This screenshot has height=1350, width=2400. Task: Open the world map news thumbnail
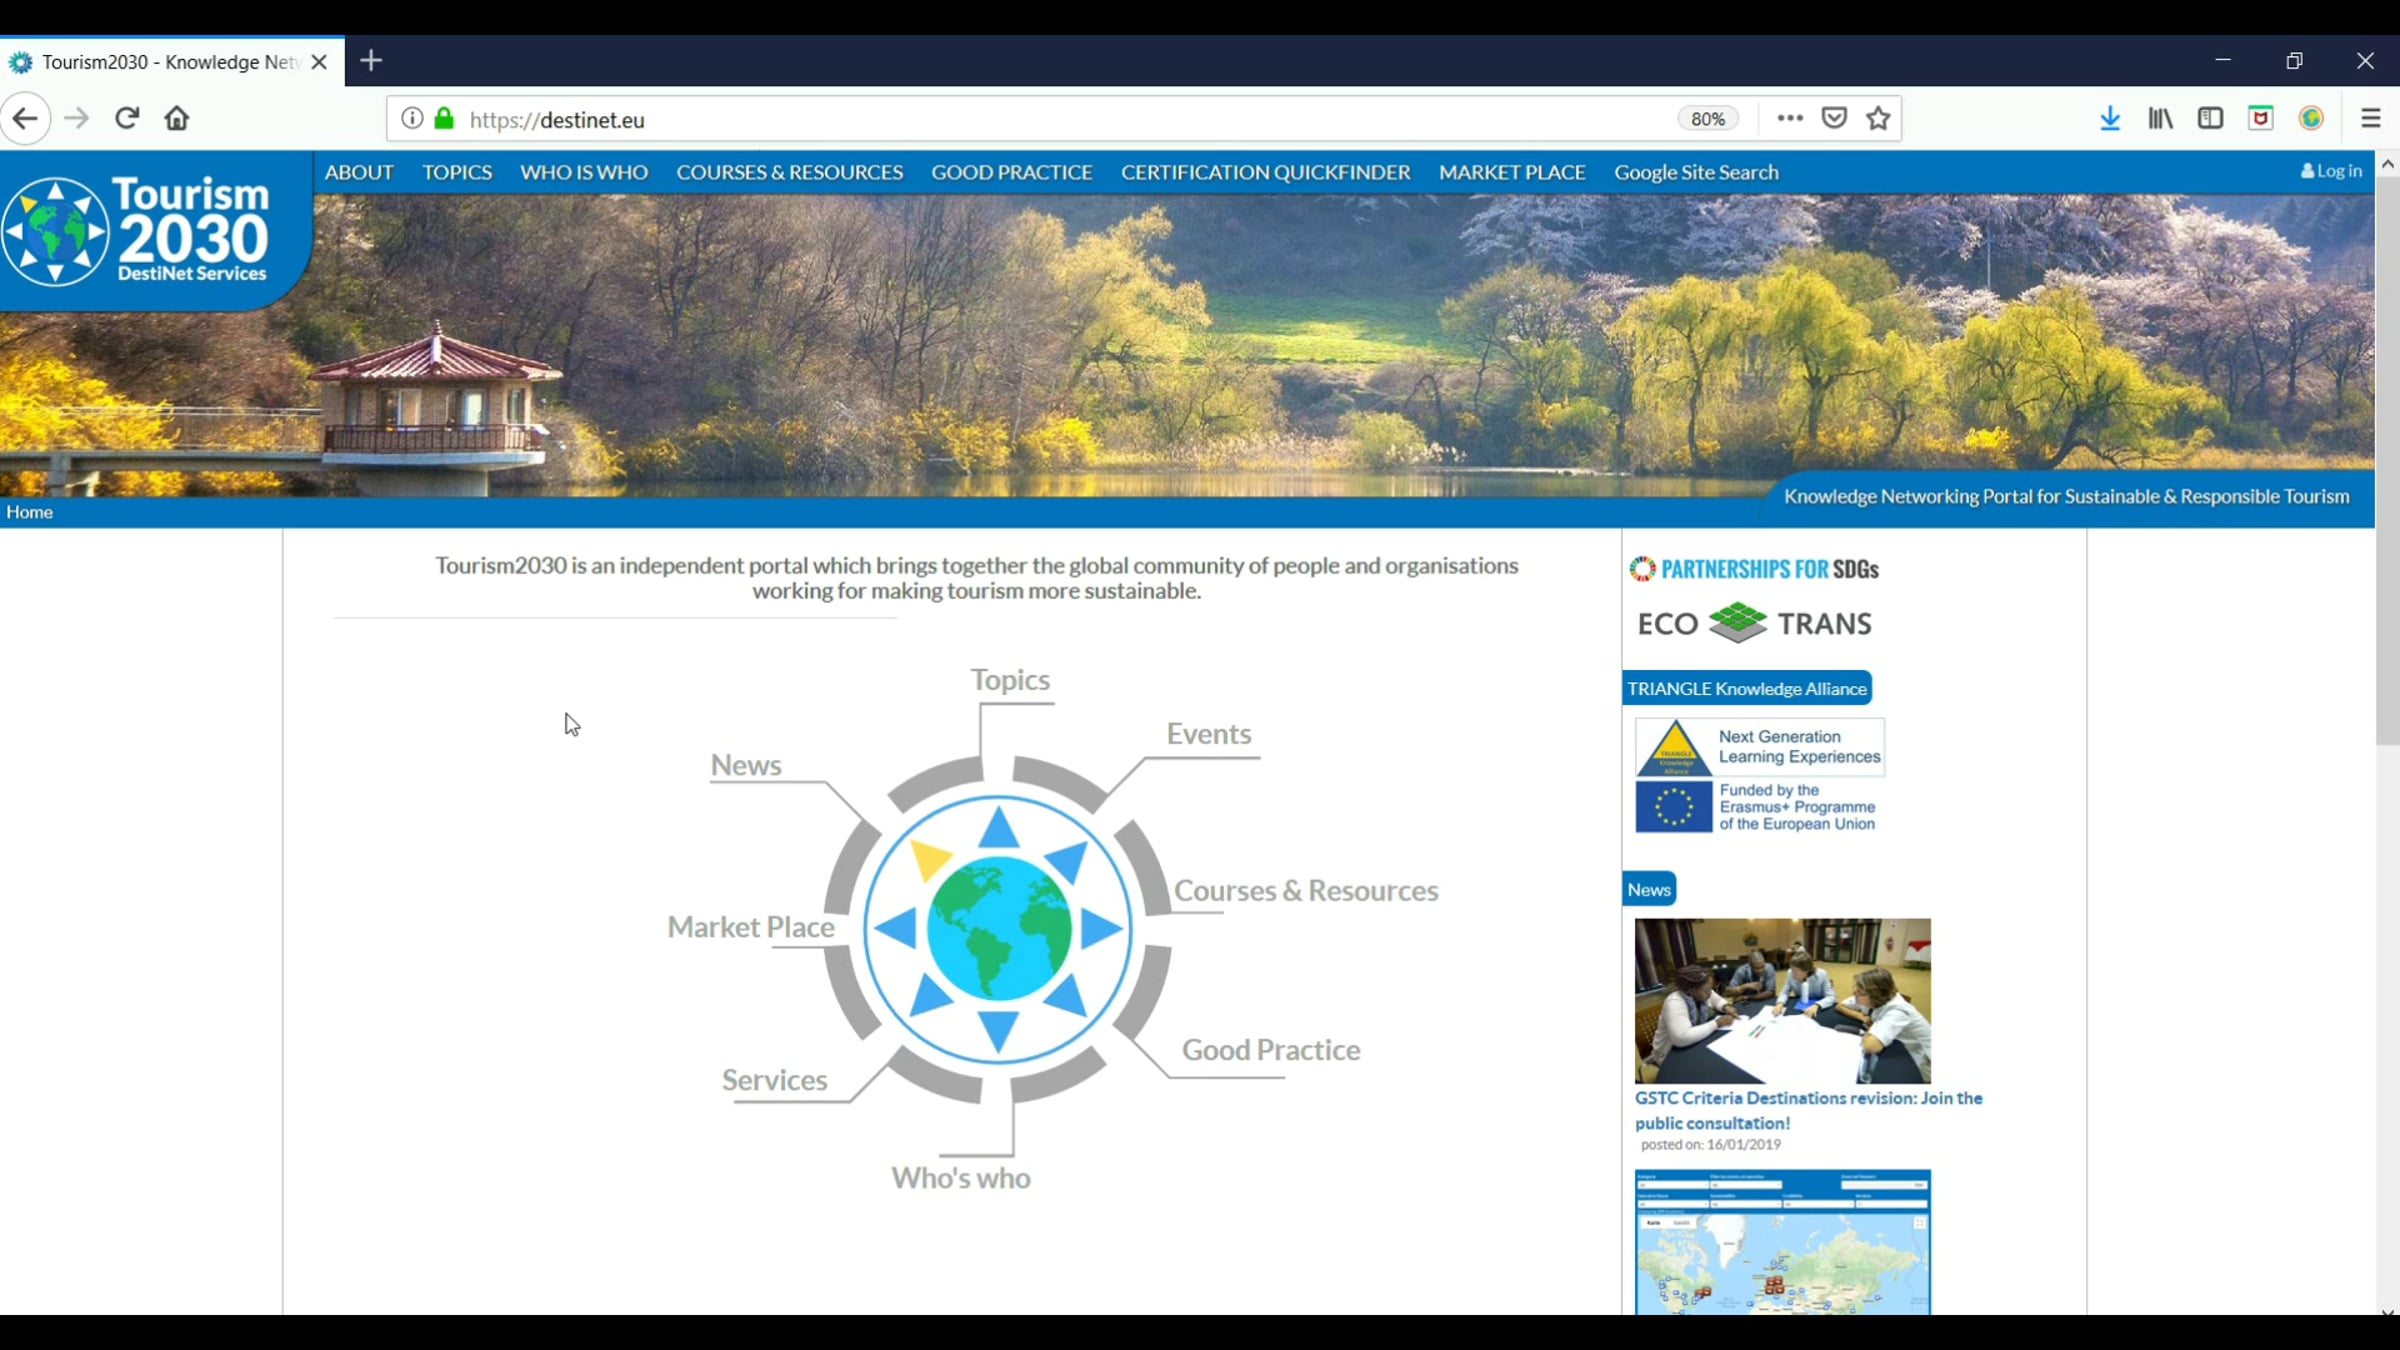tap(1783, 1242)
